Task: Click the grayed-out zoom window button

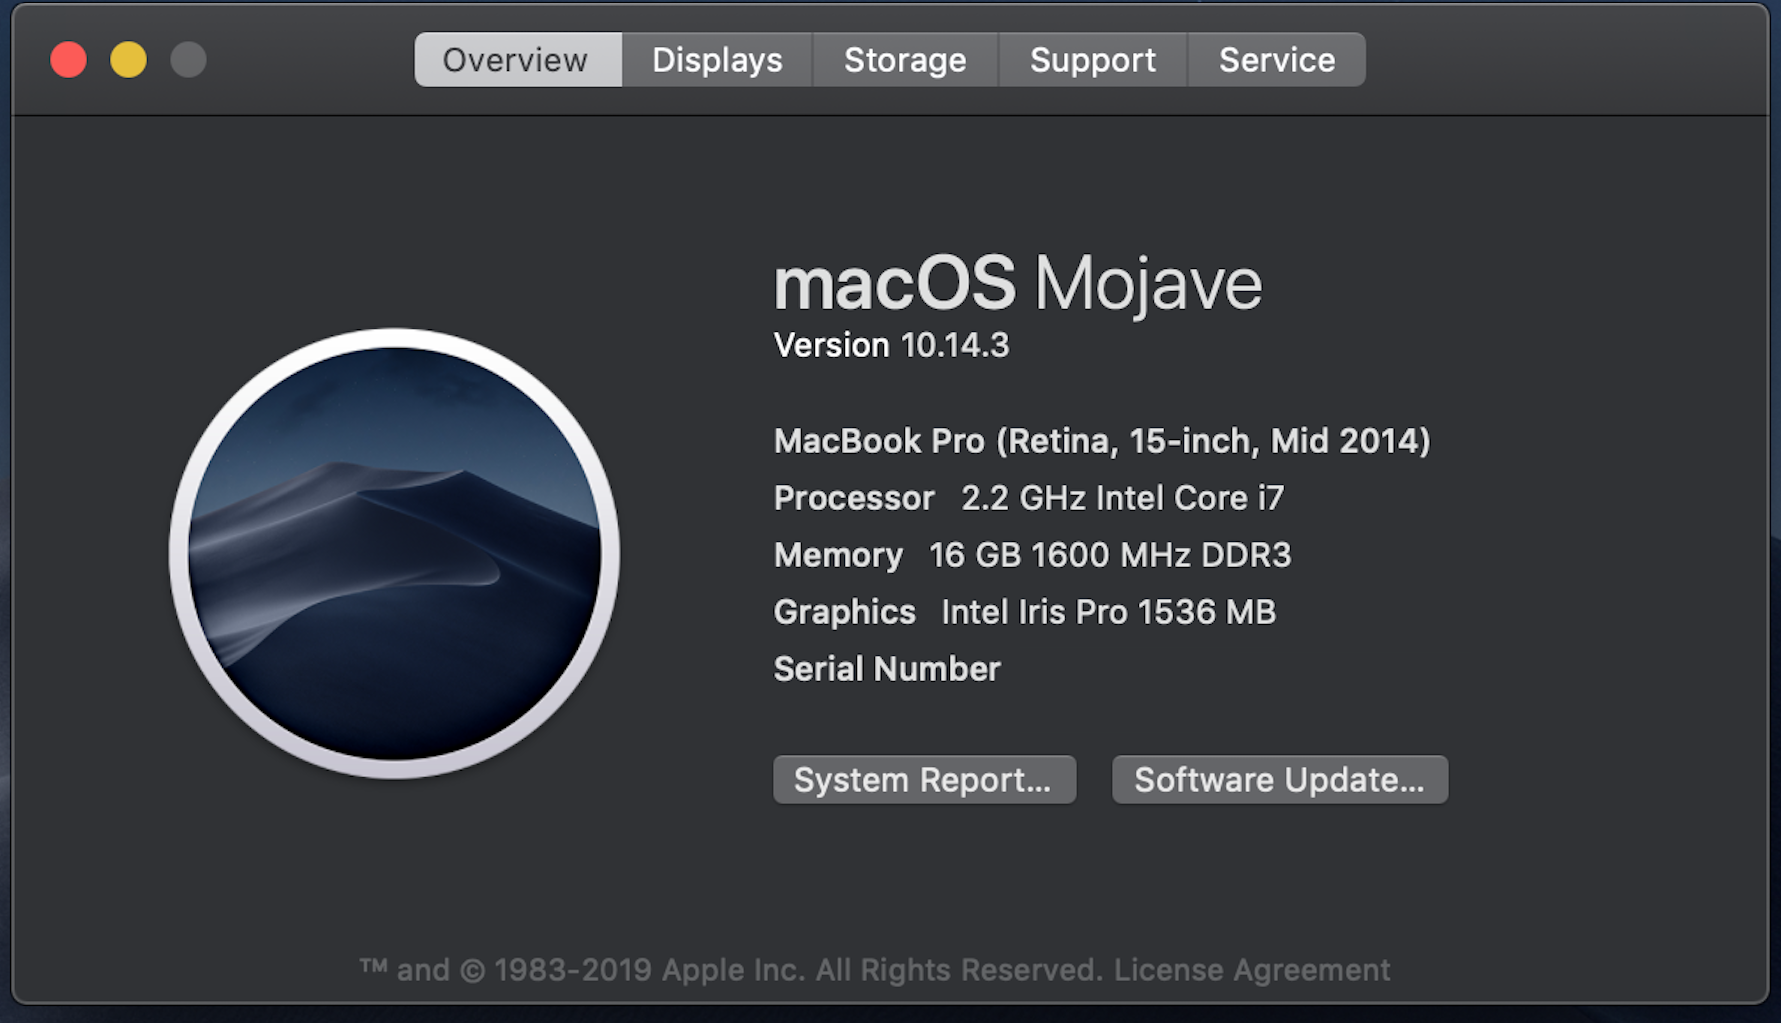Action: point(188,60)
